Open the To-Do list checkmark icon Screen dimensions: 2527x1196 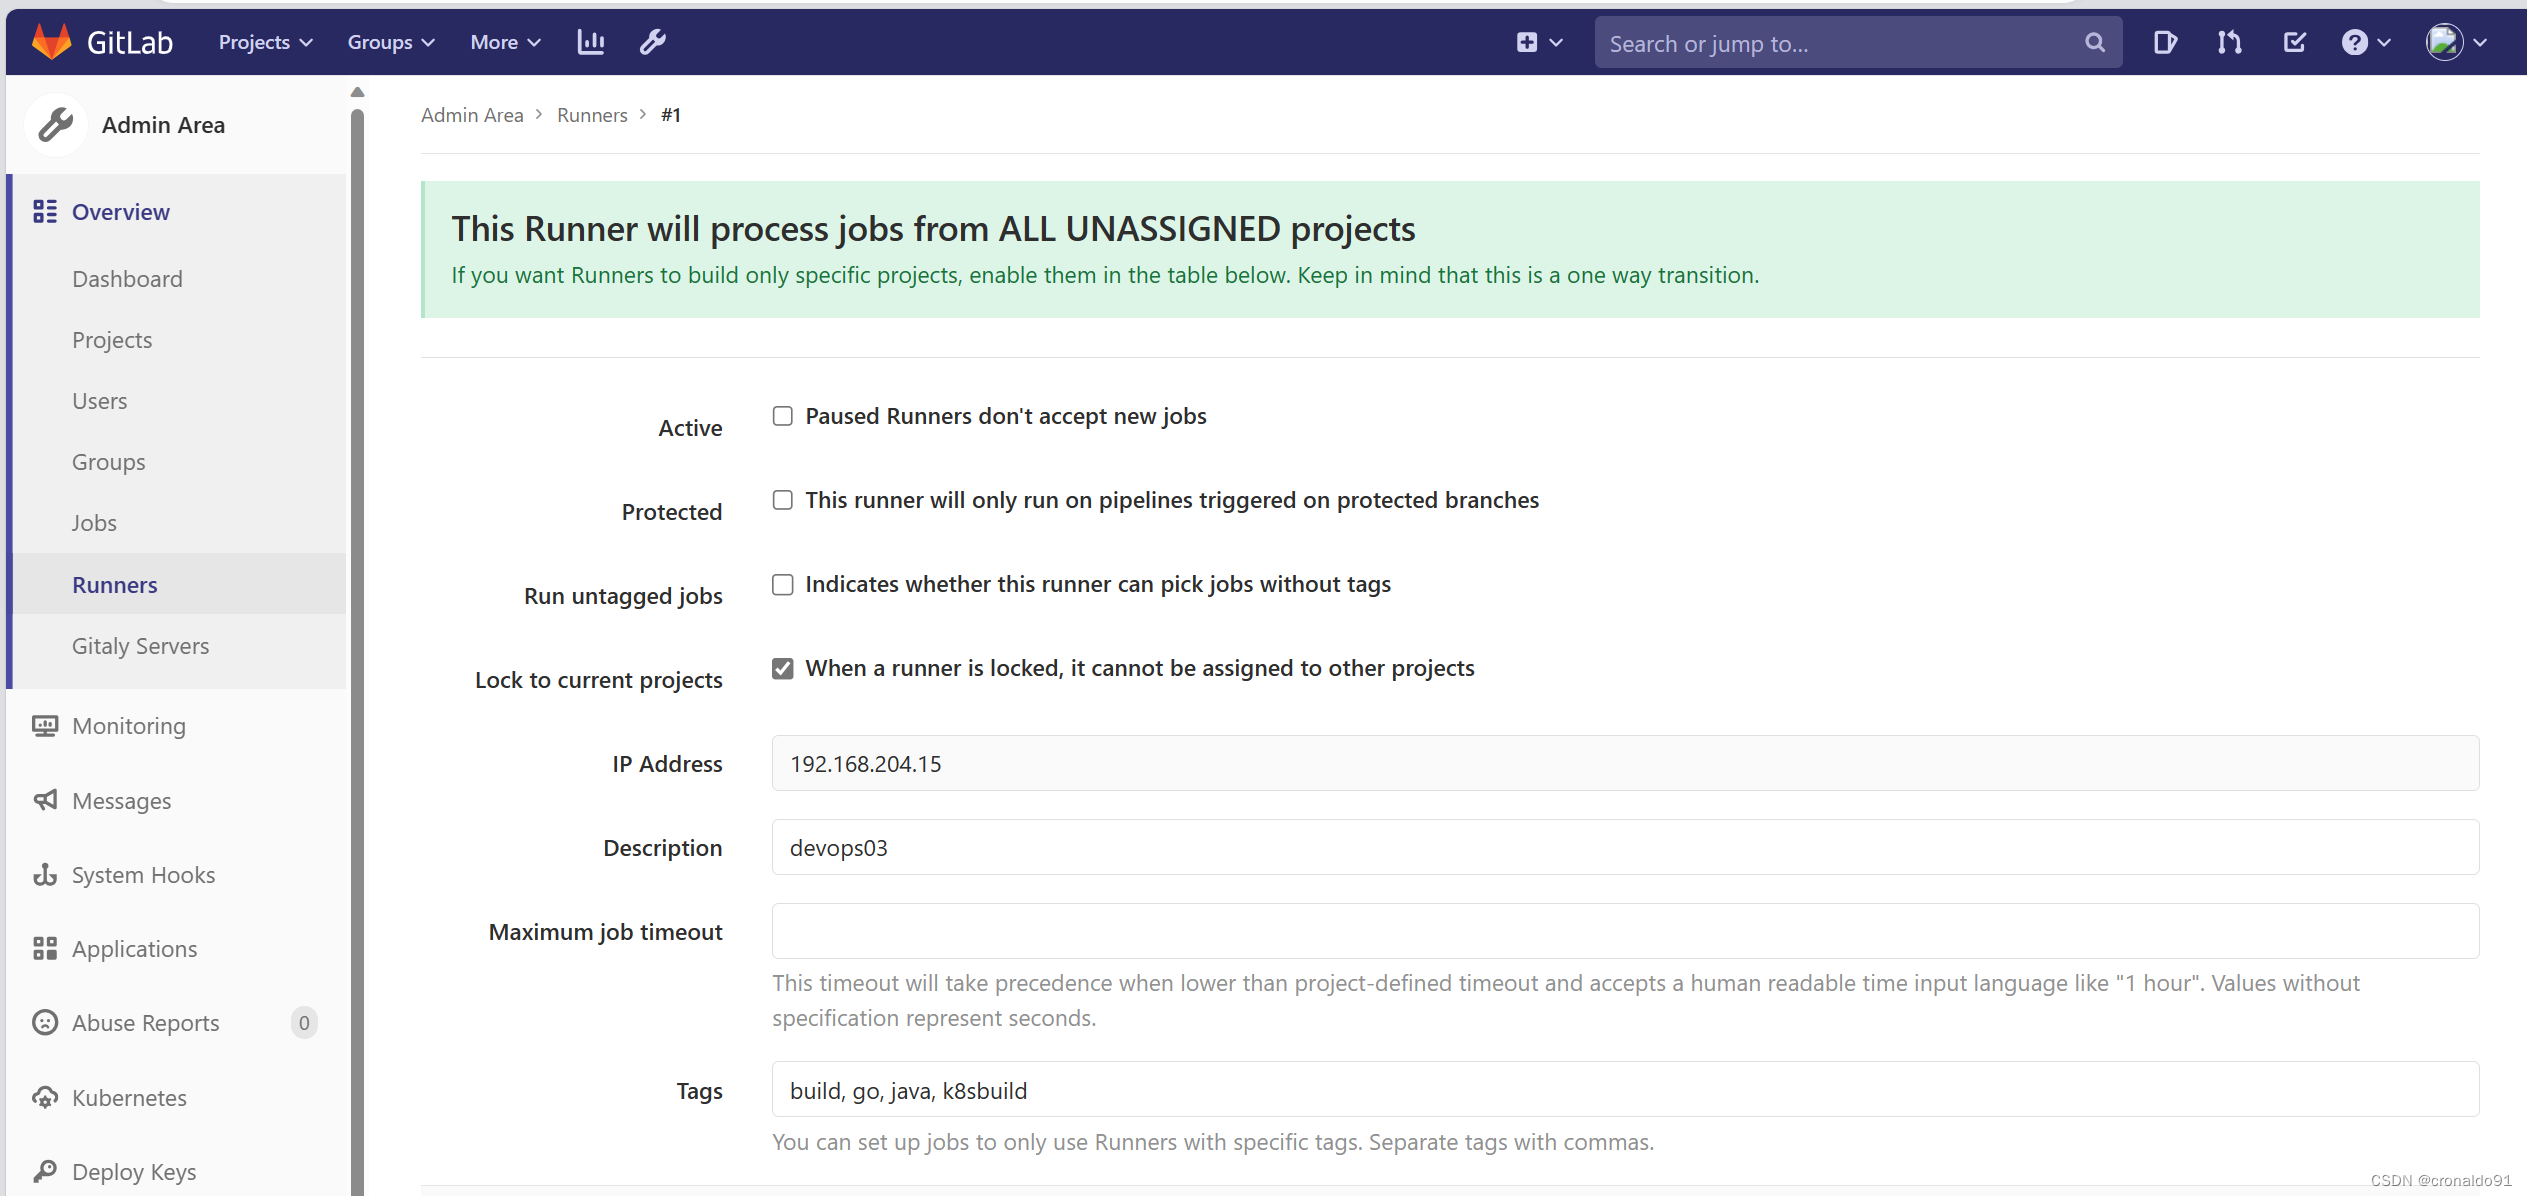pos(2294,42)
